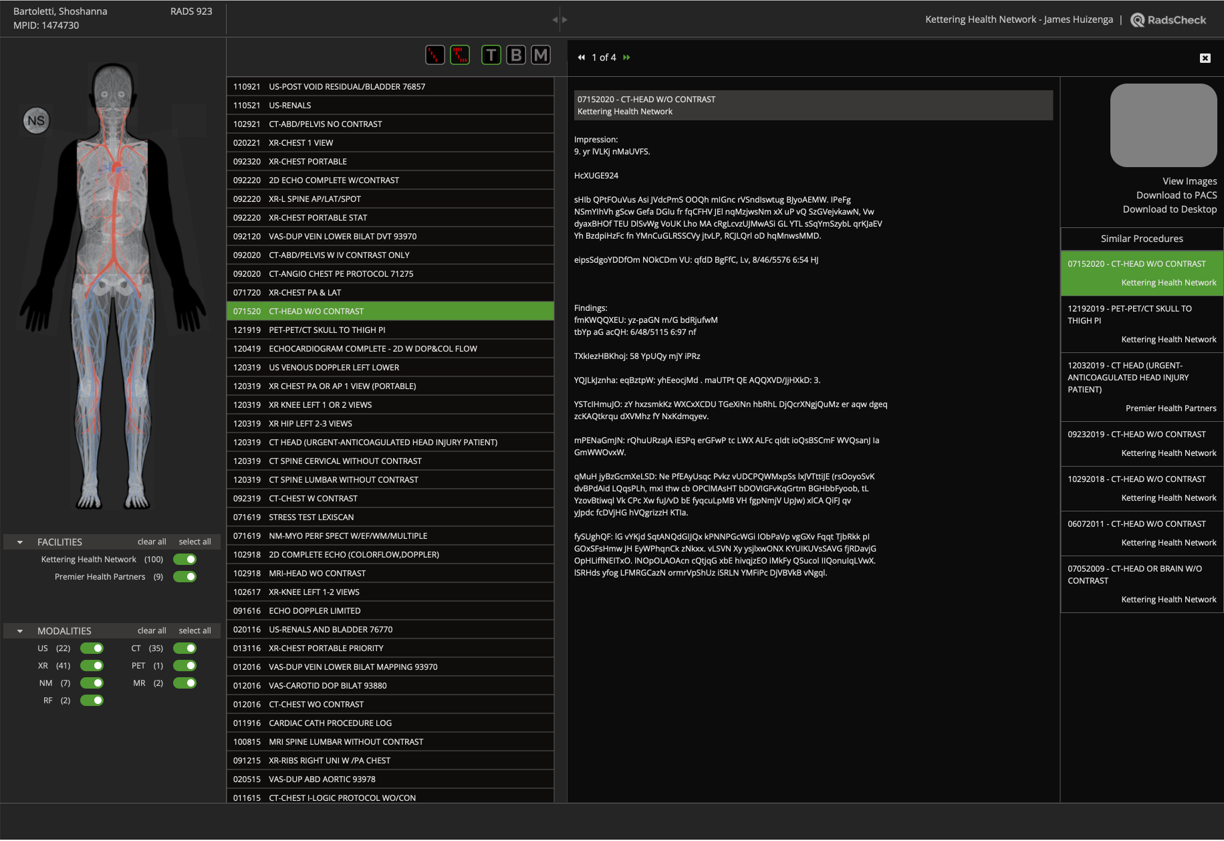Viewport: 1224px width, 841px height.
Task: Select exam 102918 MRI-Head WO Contrast
Action: (x=390, y=573)
